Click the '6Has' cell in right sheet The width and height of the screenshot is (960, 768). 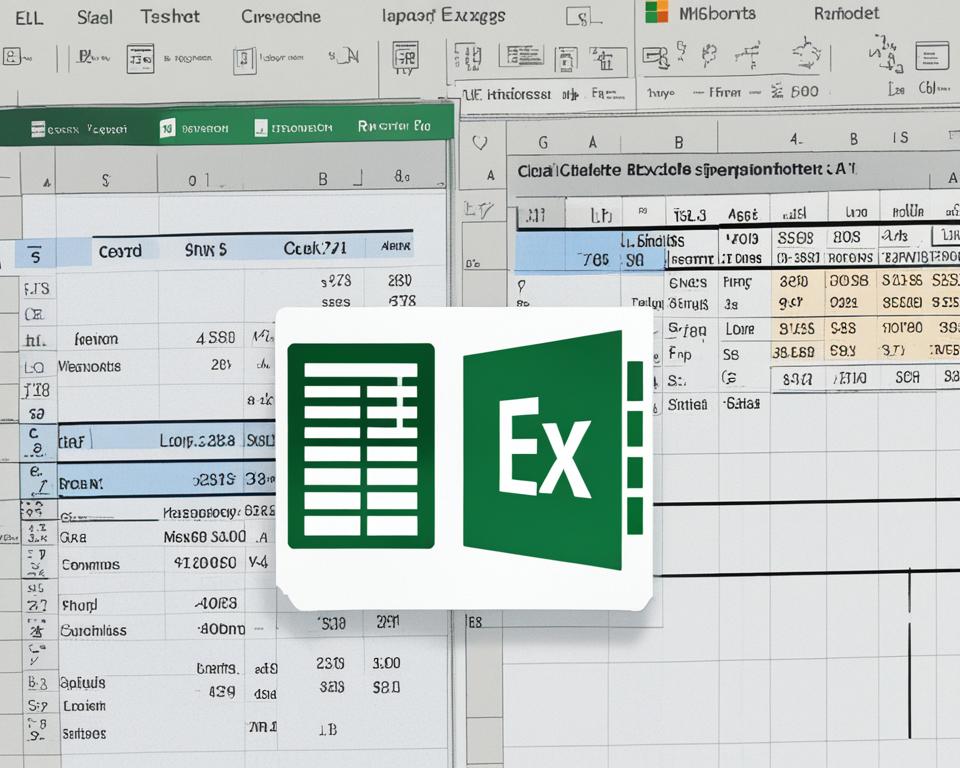[741, 404]
